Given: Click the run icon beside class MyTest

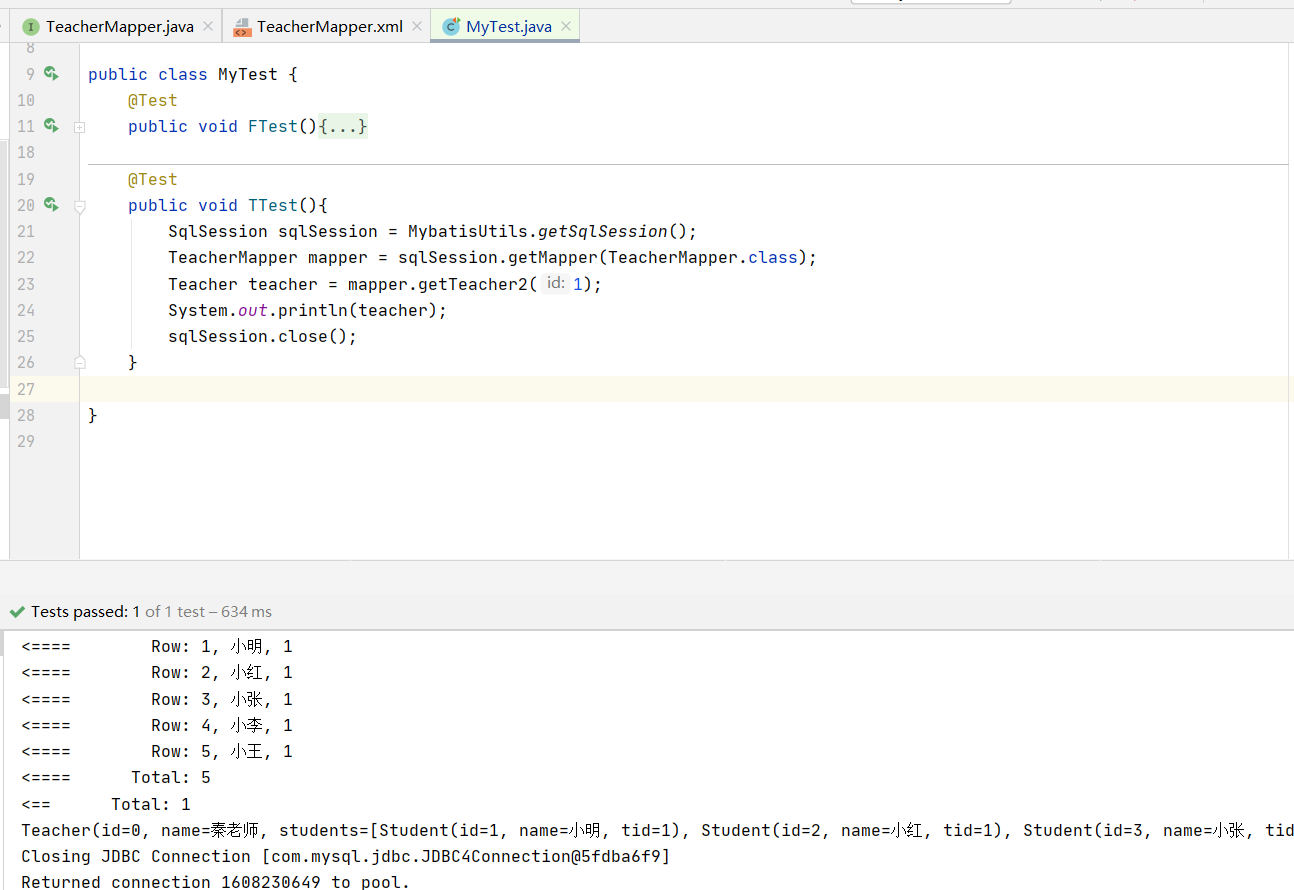Looking at the screenshot, I should 51,74.
